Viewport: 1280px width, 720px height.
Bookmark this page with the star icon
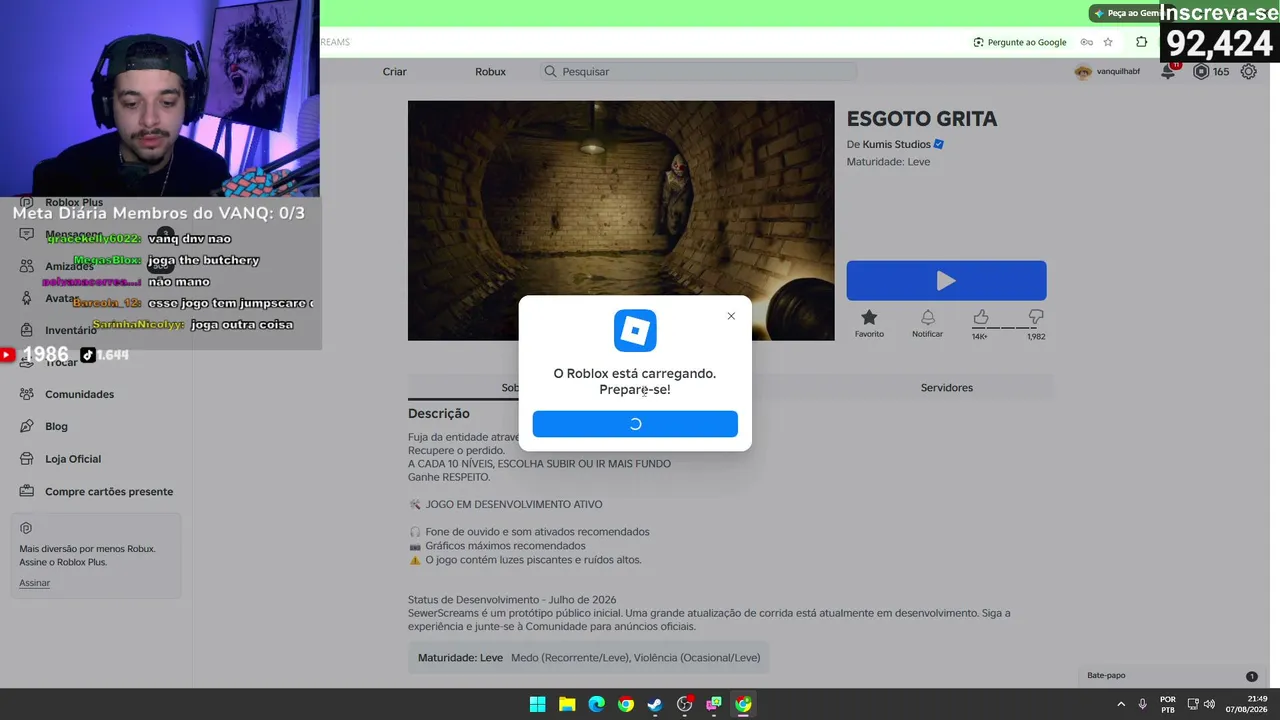pyautogui.click(x=1108, y=42)
